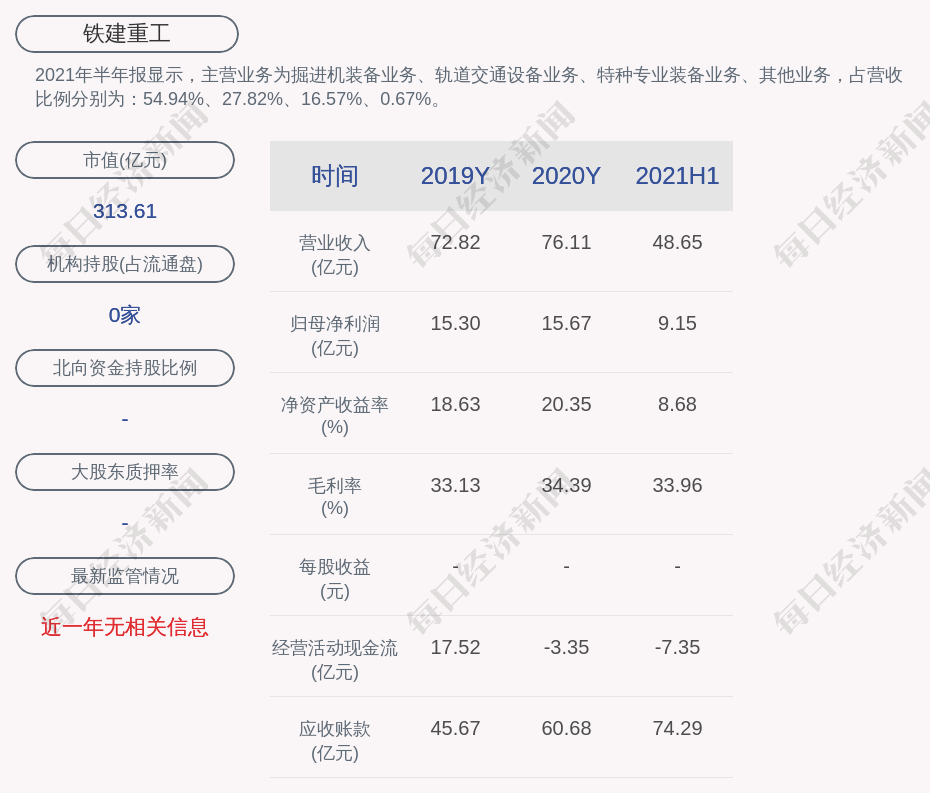
Task: Click the 铁建重工 company name pill
Action: point(127,34)
